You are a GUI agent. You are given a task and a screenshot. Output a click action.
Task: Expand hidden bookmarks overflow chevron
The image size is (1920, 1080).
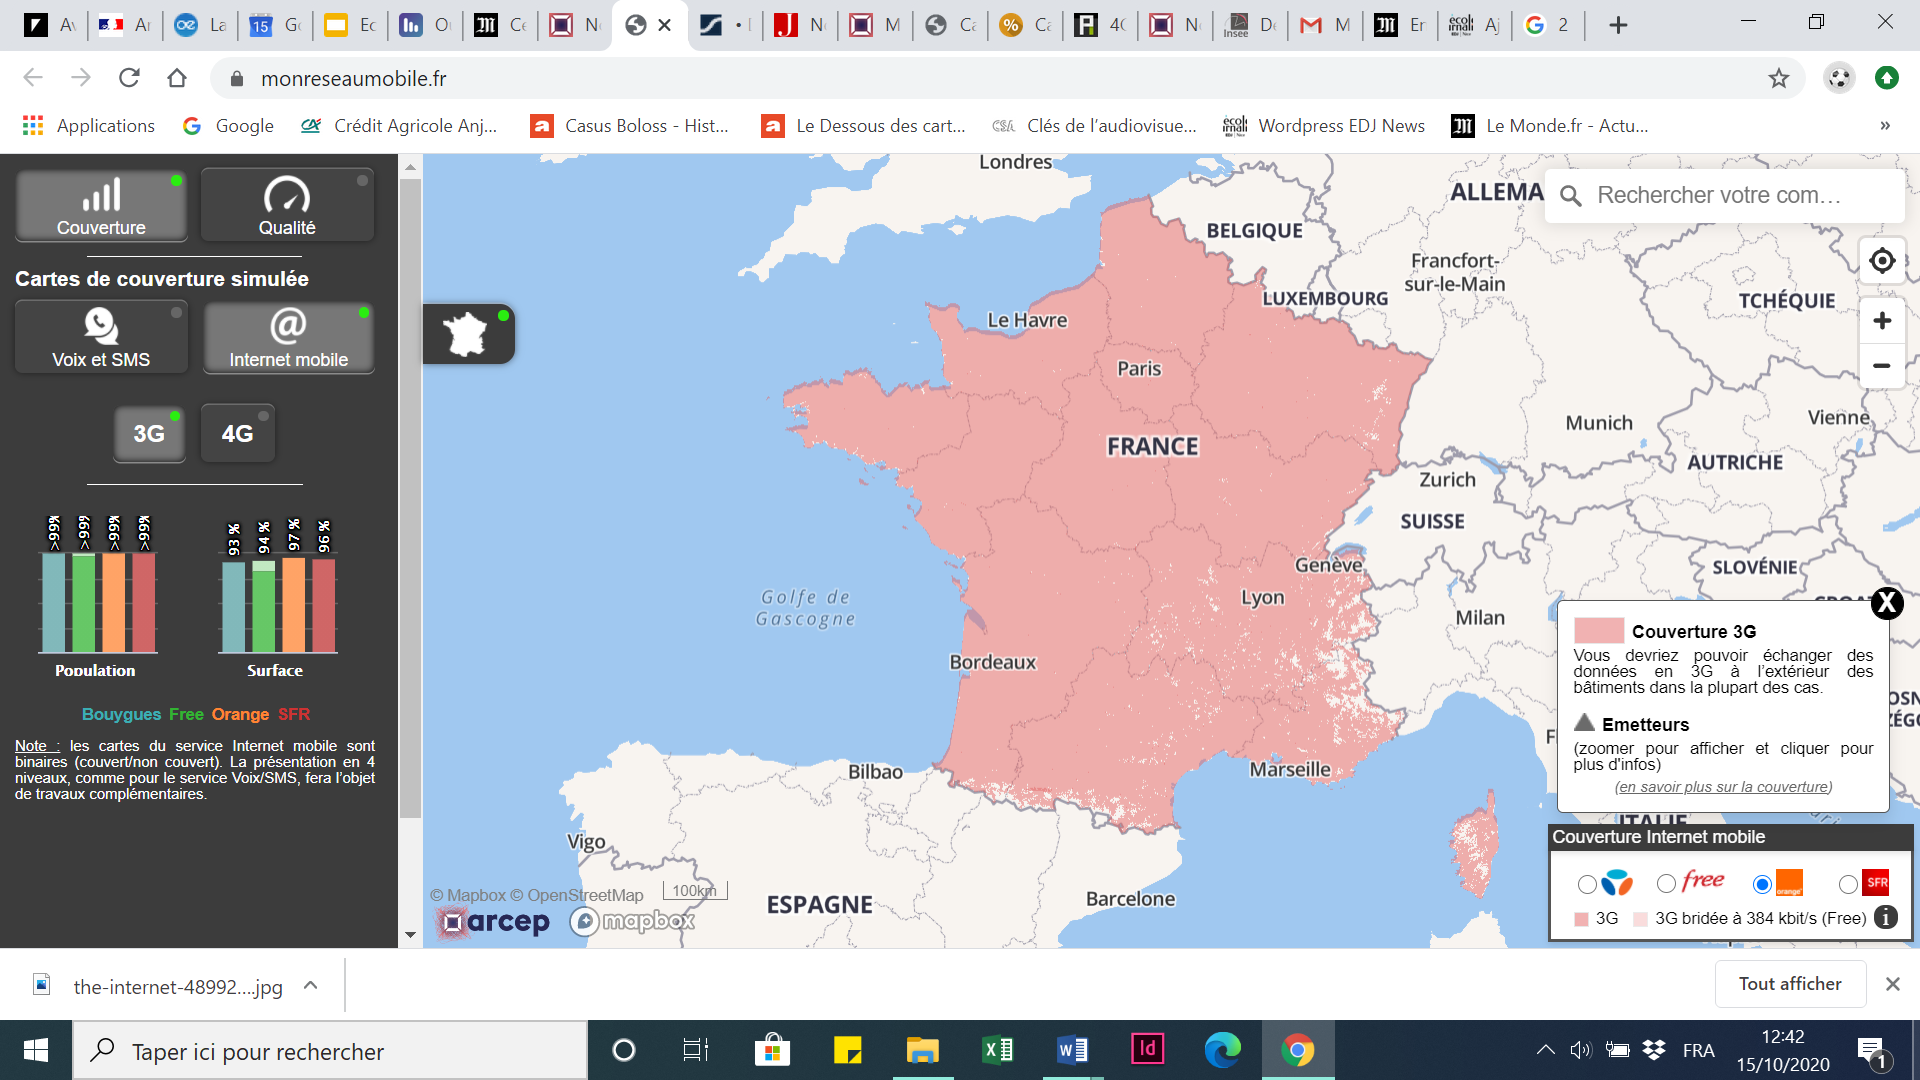[1885, 126]
